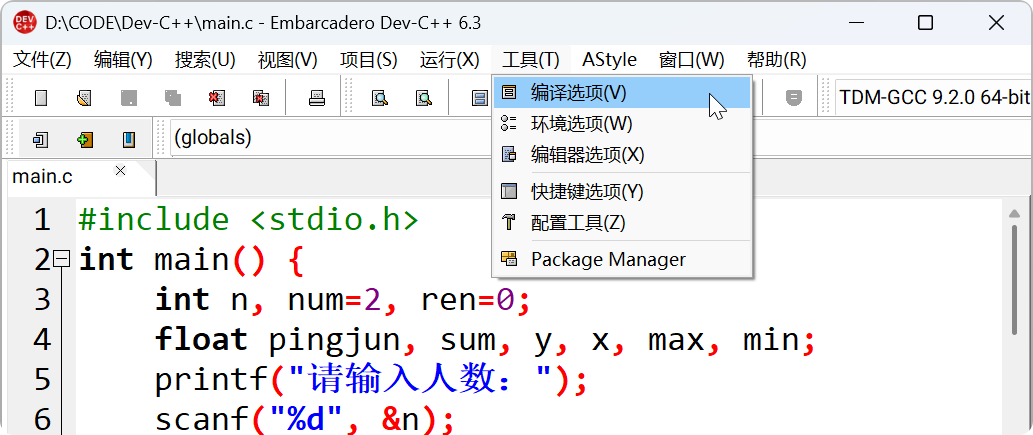
Task: Click the Dev-C++ logo in the title bar
Action: (25, 23)
